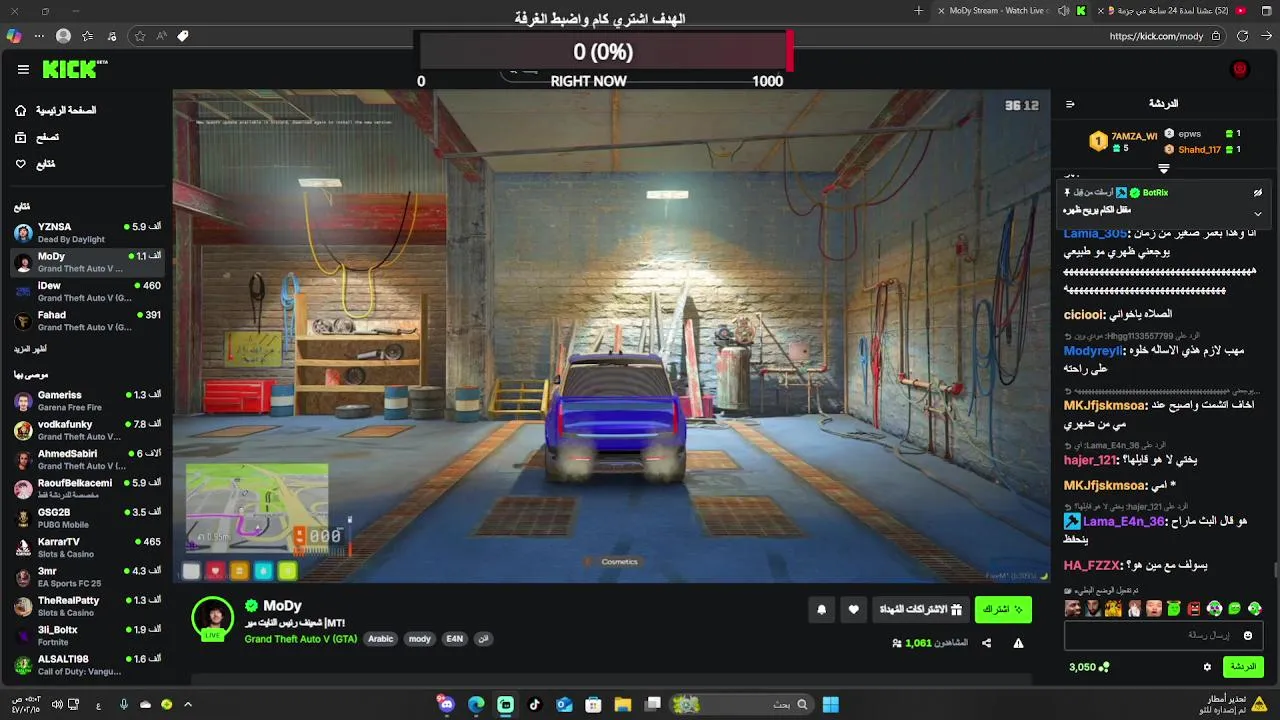Go to the home page in the sidebar

point(56,110)
